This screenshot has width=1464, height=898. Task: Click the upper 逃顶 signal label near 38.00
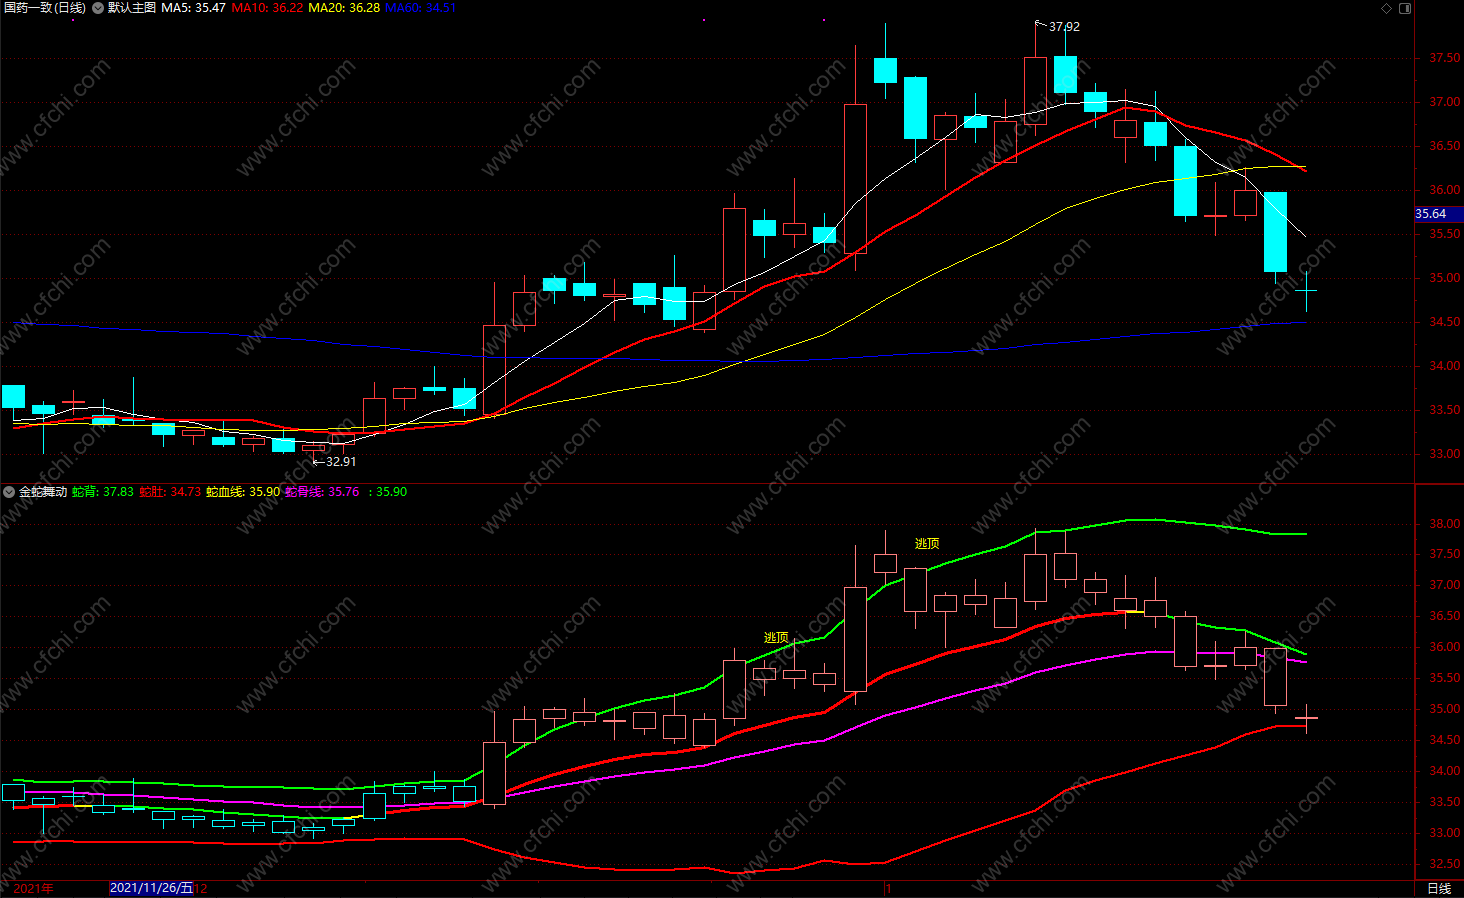[x=927, y=544]
